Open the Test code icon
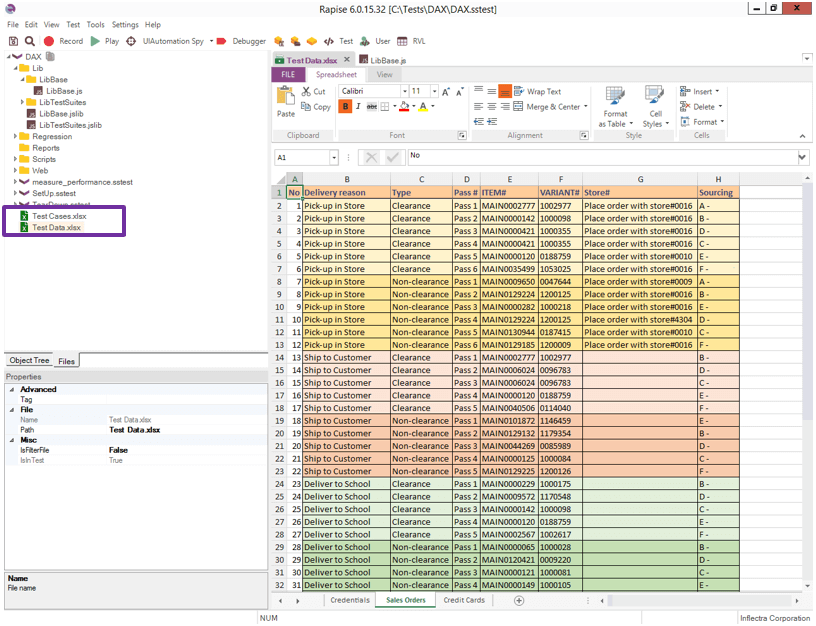The height and width of the screenshot is (626, 816). (329, 41)
